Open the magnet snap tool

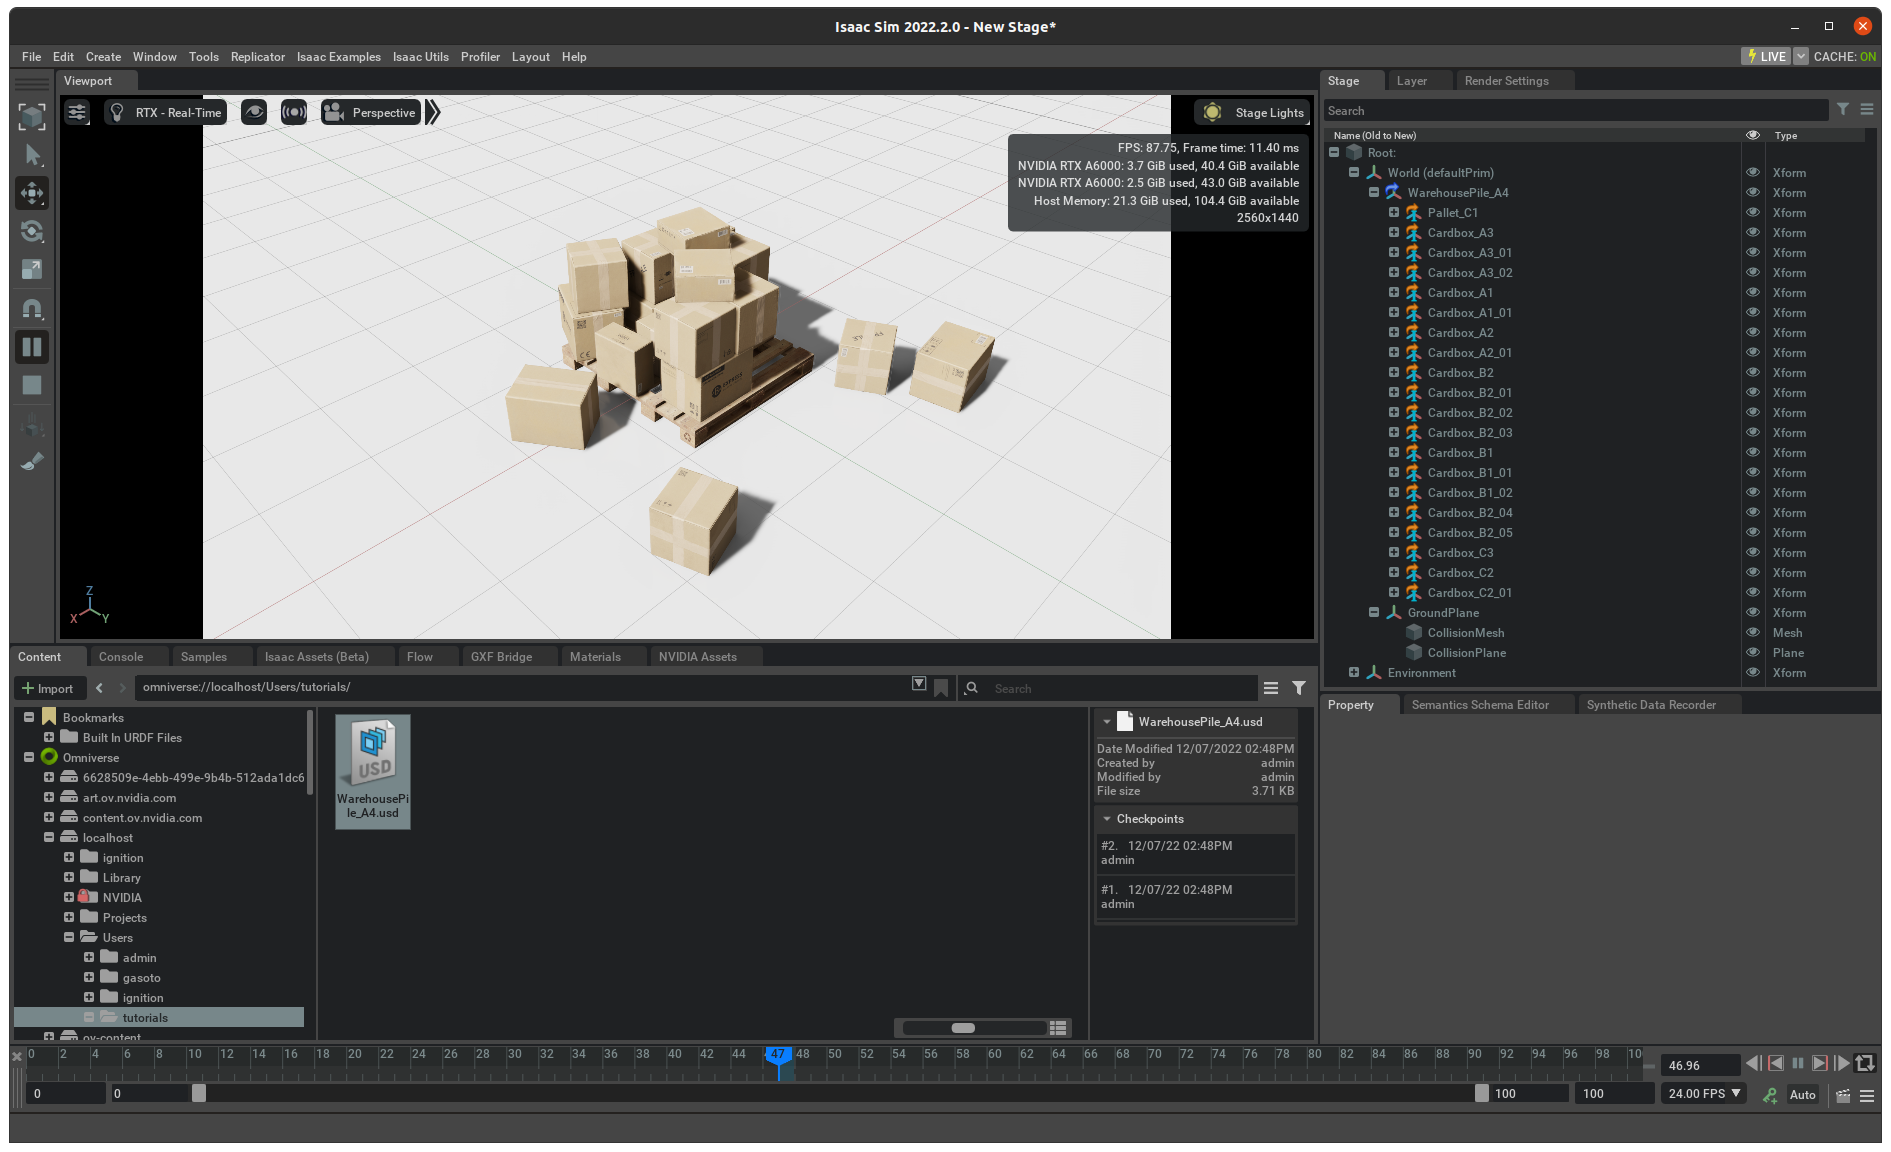[32, 308]
